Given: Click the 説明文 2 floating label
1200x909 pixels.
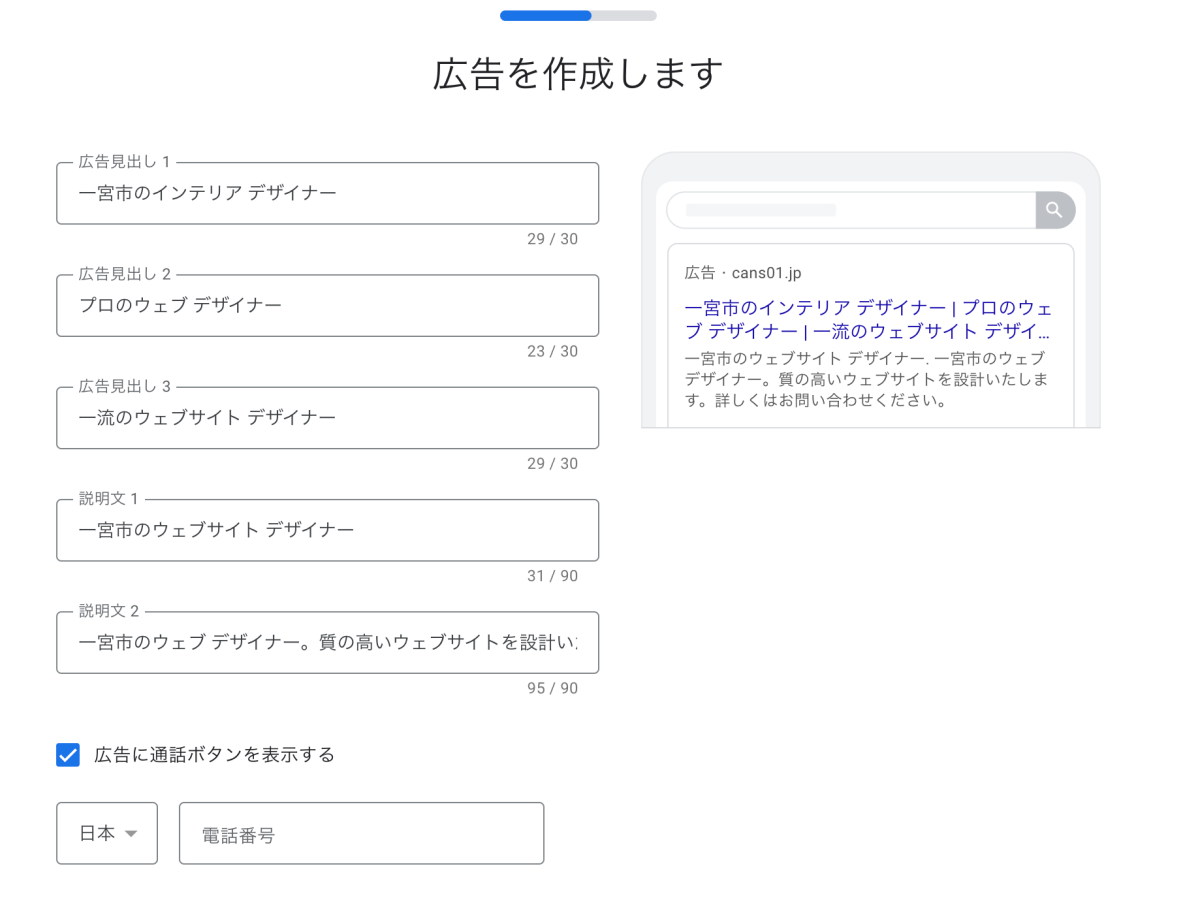Looking at the screenshot, I should point(109,611).
